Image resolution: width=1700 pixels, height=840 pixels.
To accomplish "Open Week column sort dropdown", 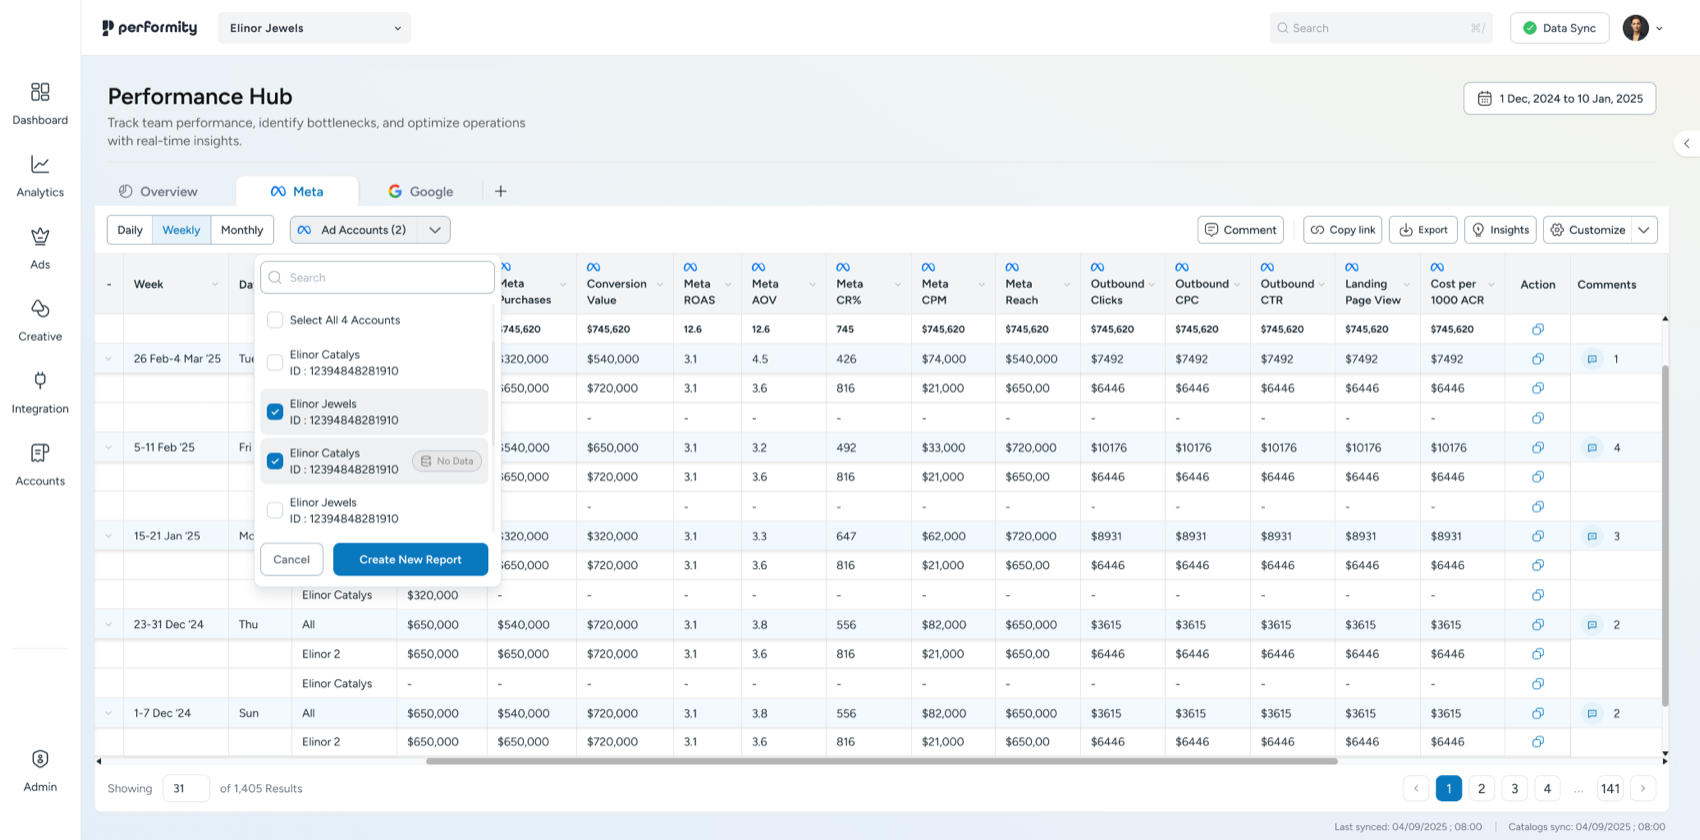I will coord(214,285).
